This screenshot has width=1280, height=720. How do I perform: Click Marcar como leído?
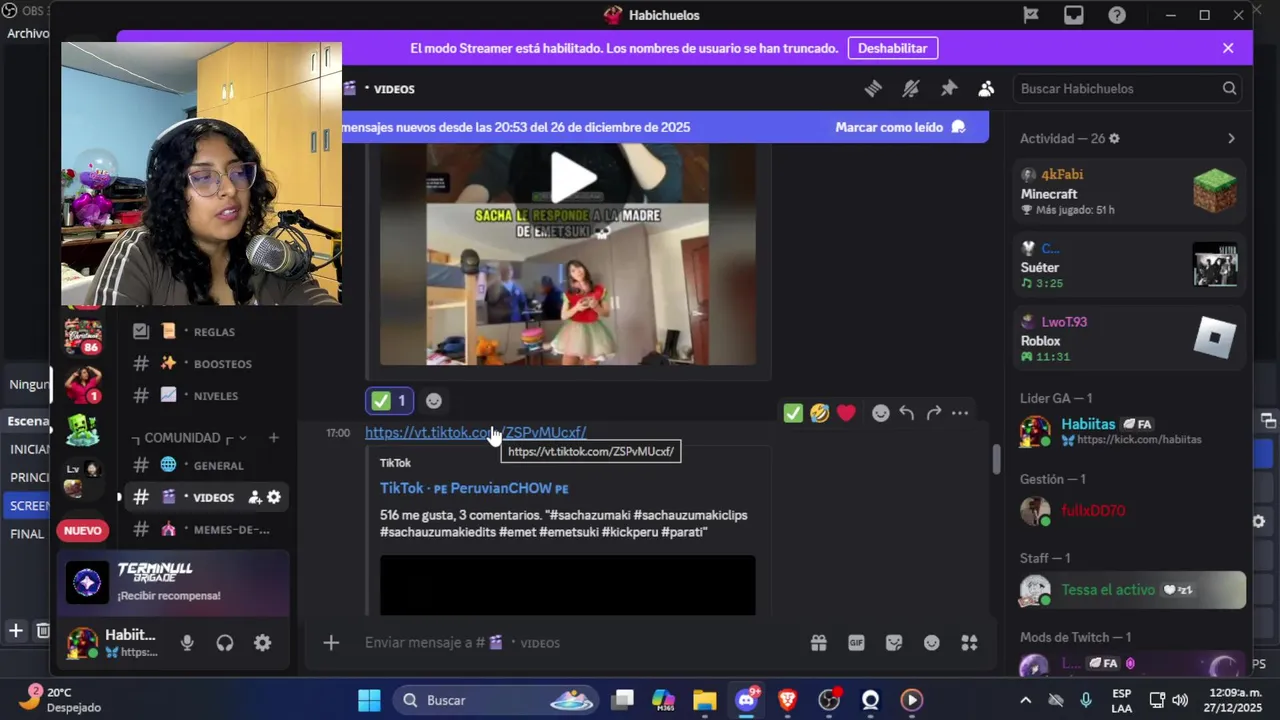tap(900, 127)
